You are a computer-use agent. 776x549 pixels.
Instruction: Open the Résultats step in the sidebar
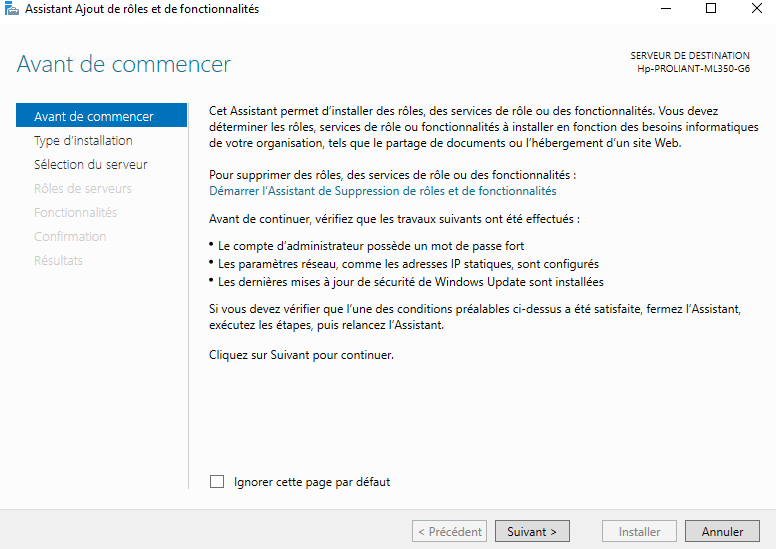click(x=59, y=261)
